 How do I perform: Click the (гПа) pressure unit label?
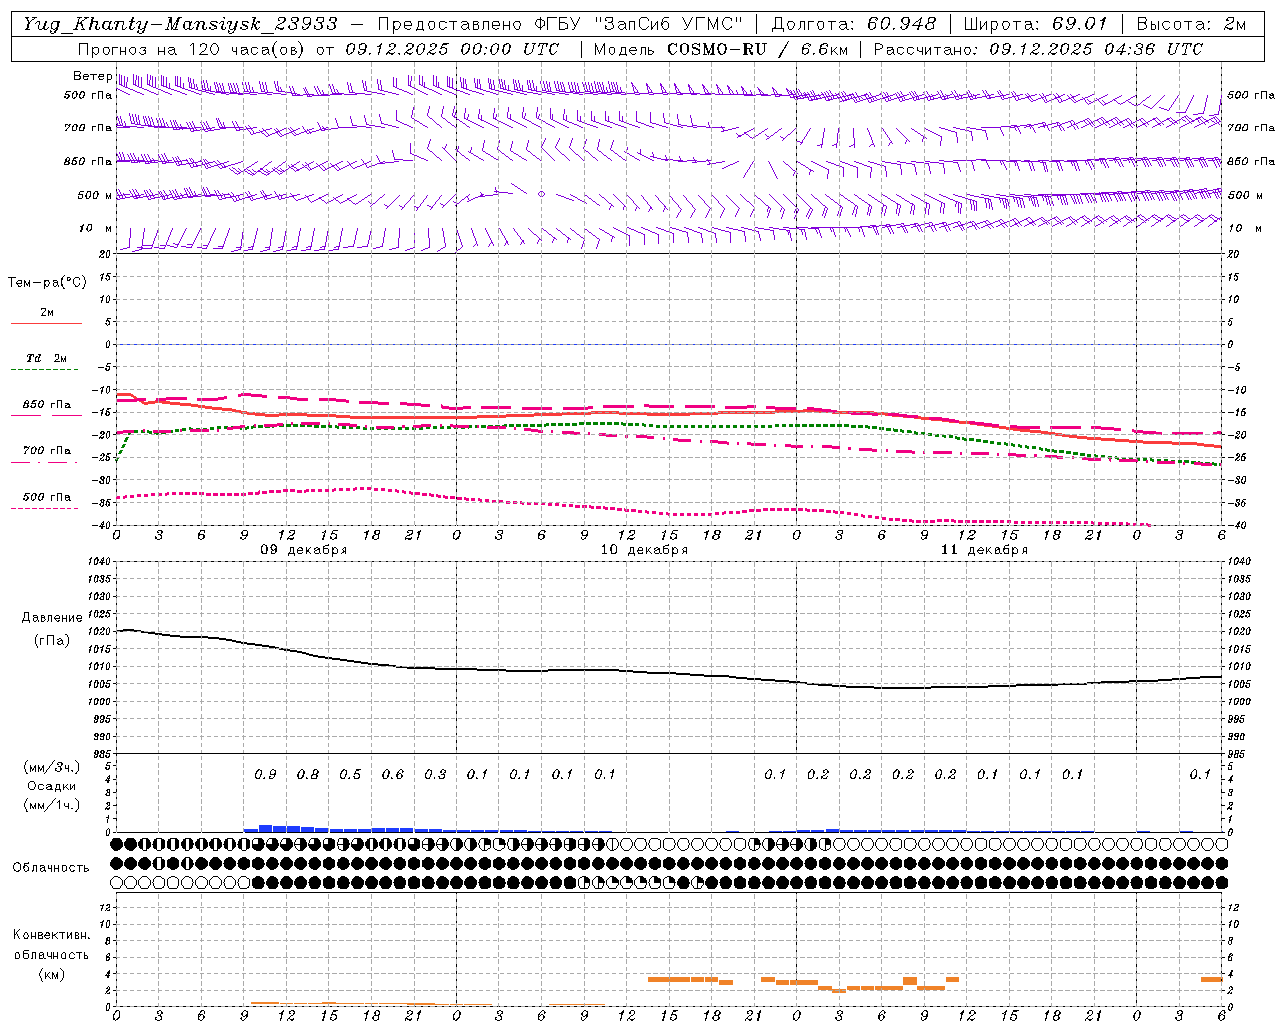(x=52, y=640)
